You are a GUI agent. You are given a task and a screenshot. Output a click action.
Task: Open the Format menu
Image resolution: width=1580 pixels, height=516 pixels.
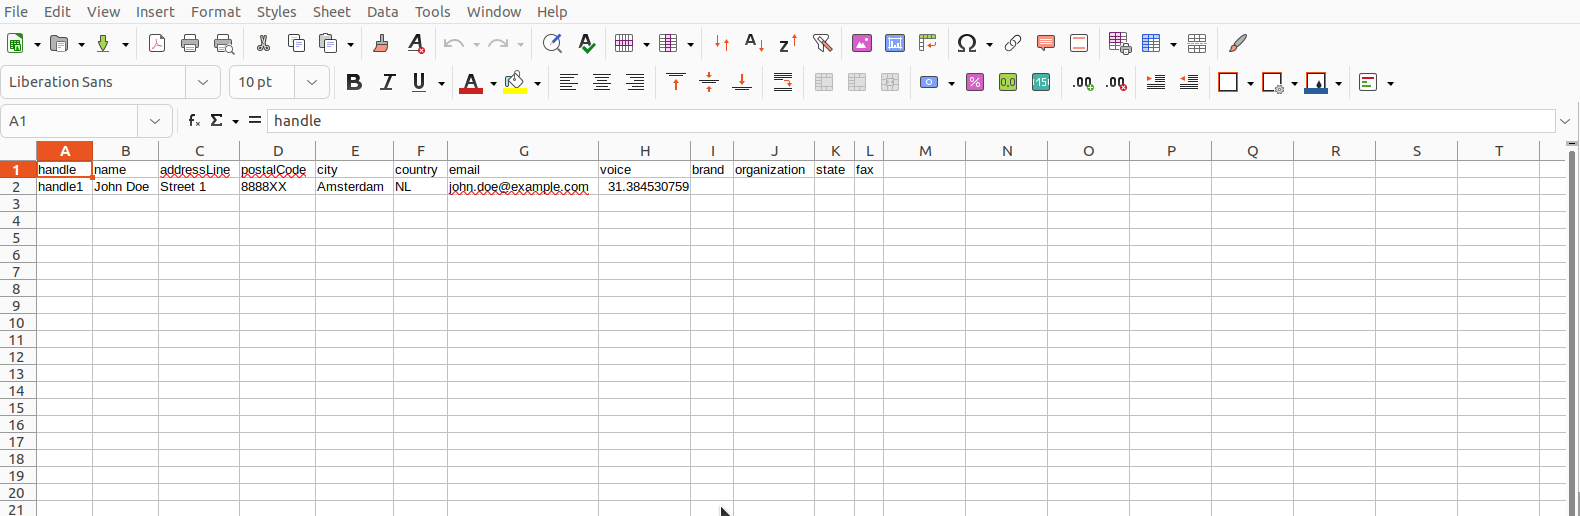(216, 11)
